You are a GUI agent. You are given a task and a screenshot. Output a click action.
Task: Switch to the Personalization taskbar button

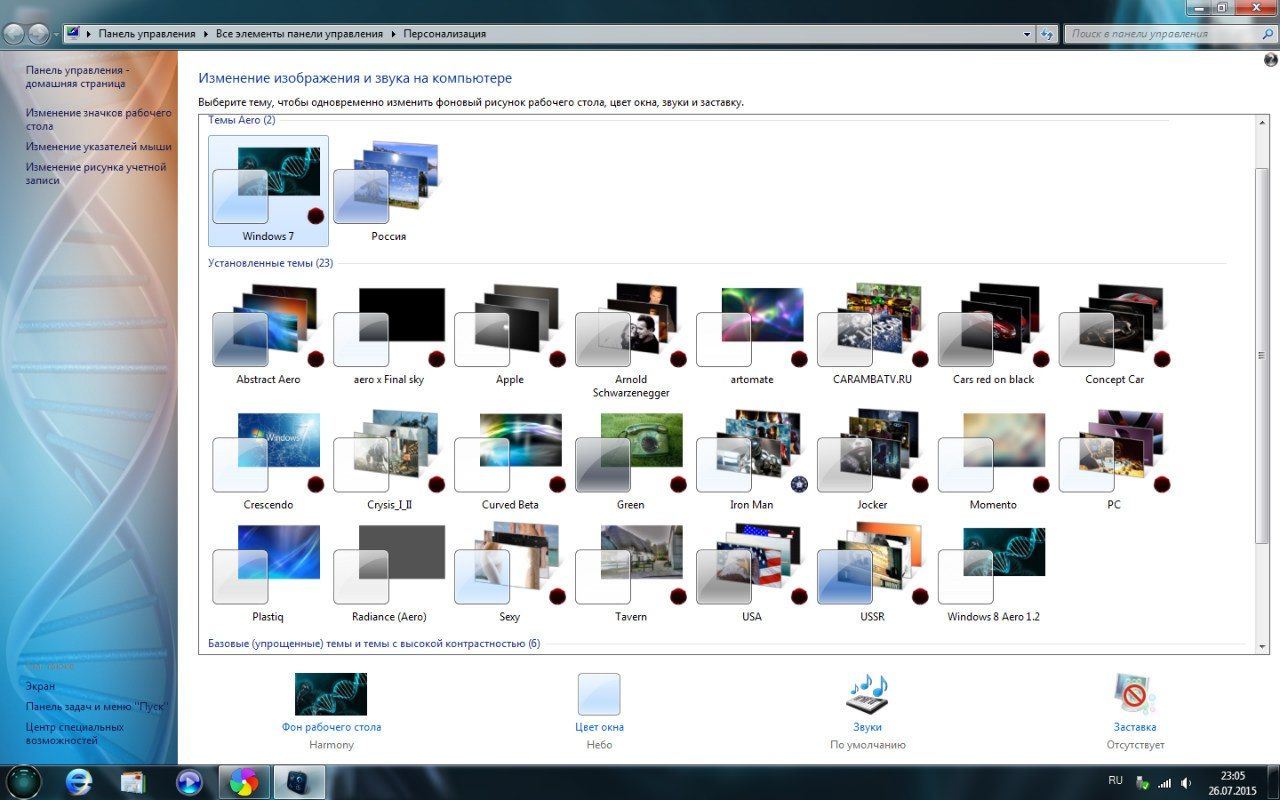(x=298, y=782)
